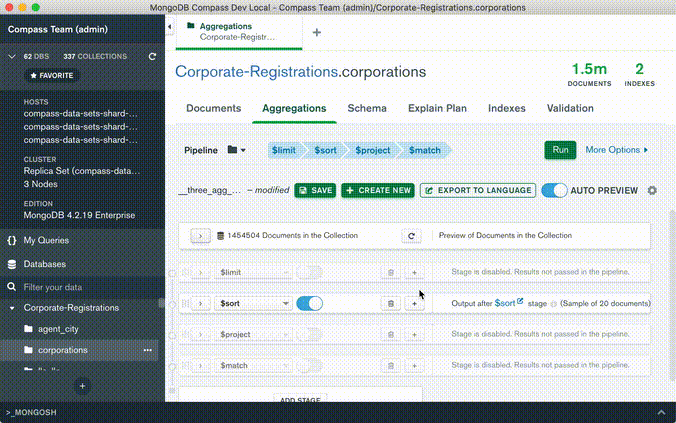Image resolution: width=676 pixels, height=423 pixels.
Task: Add a stage after $sort
Action: (414, 304)
